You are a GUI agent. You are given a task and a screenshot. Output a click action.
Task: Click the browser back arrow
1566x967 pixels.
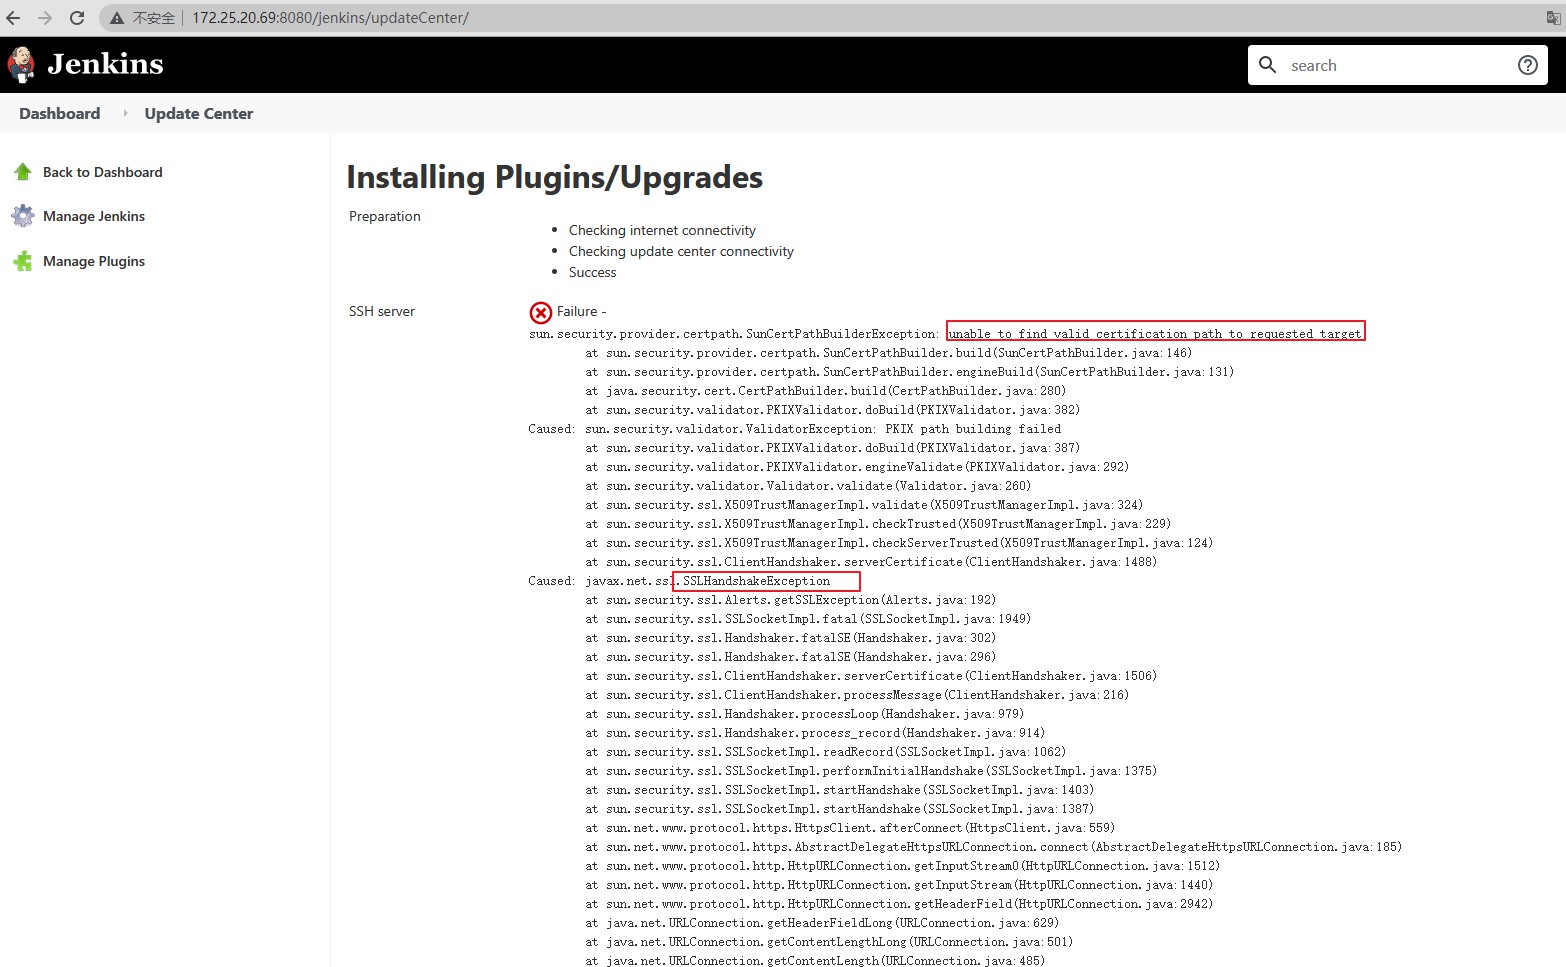pyautogui.click(x=13, y=18)
